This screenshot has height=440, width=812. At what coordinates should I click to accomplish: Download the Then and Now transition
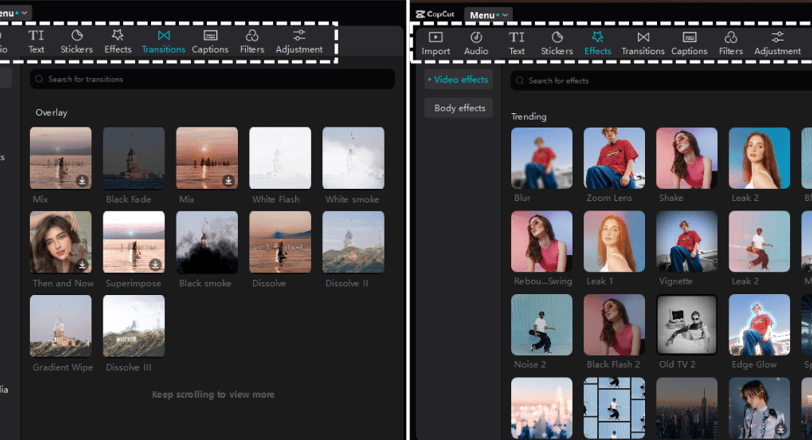coord(82,265)
